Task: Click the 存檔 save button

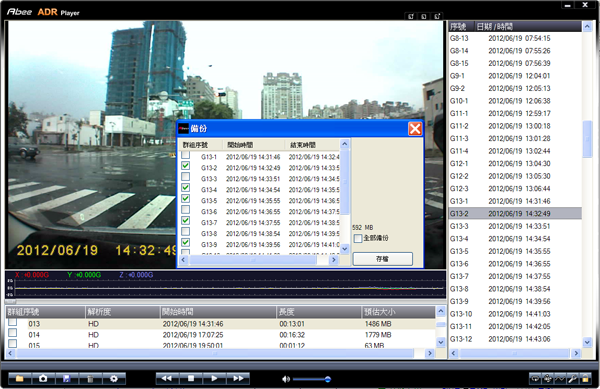Action: pyautogui.click(x=382, y=259)
